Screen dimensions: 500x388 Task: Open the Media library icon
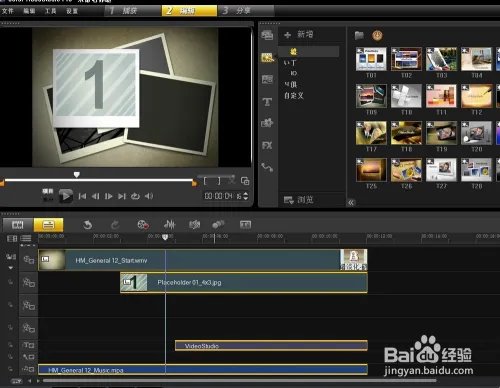point(267,35)
